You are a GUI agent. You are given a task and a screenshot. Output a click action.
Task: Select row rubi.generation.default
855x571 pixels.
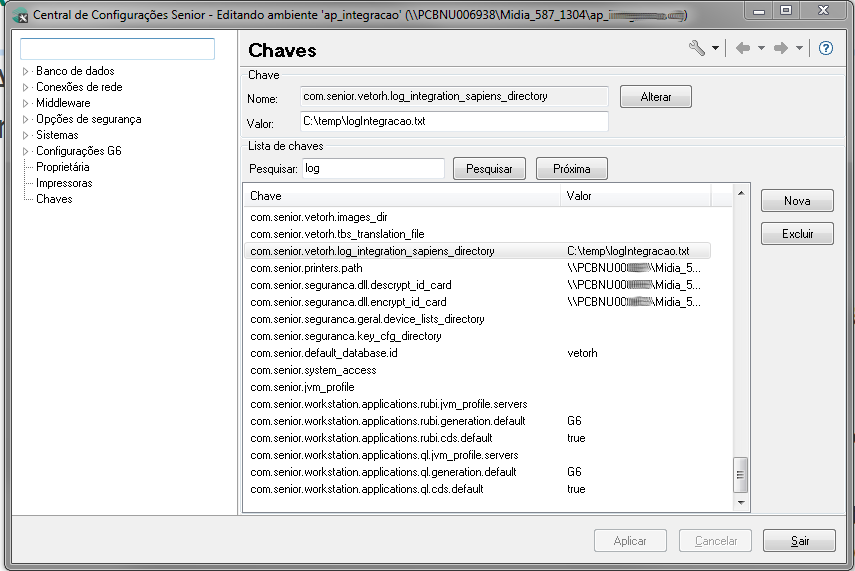click(477, 421)
